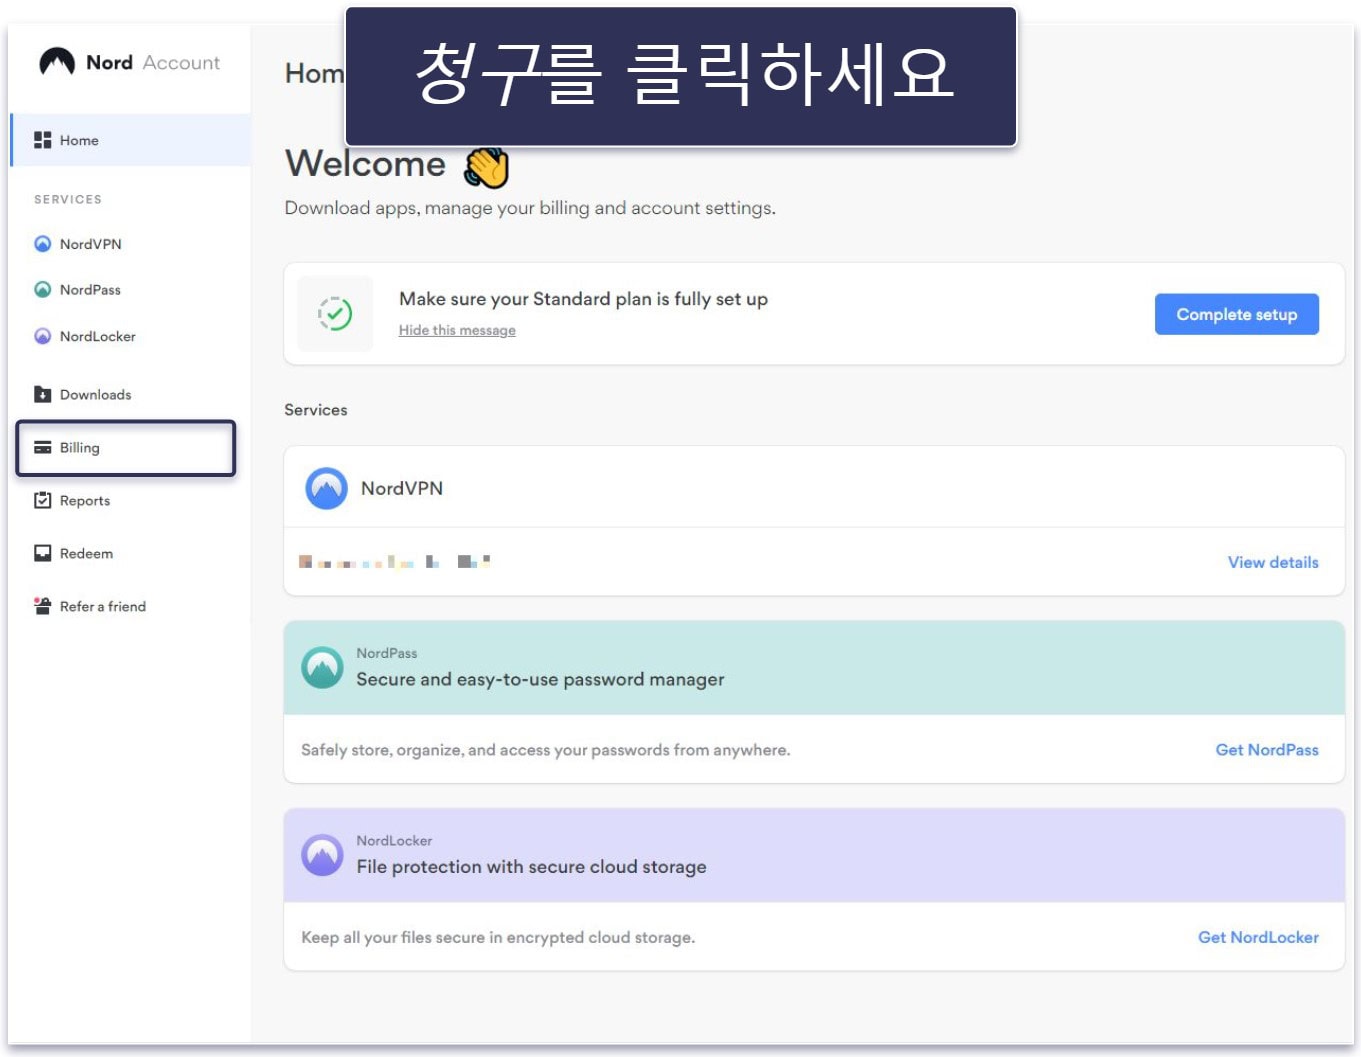Screen dimensions: 1361x1057
Task: Click Get NordLocker link
Action: 1258,937
